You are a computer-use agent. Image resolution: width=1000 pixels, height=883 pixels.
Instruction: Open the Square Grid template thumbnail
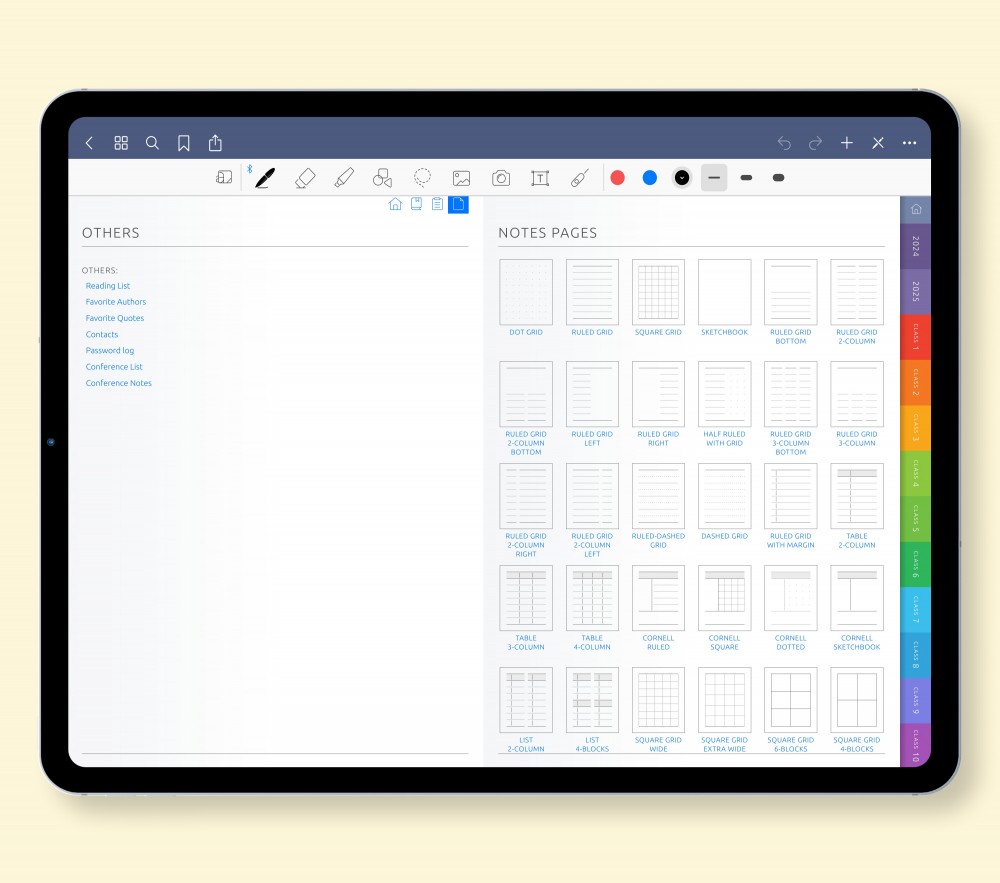658,292
